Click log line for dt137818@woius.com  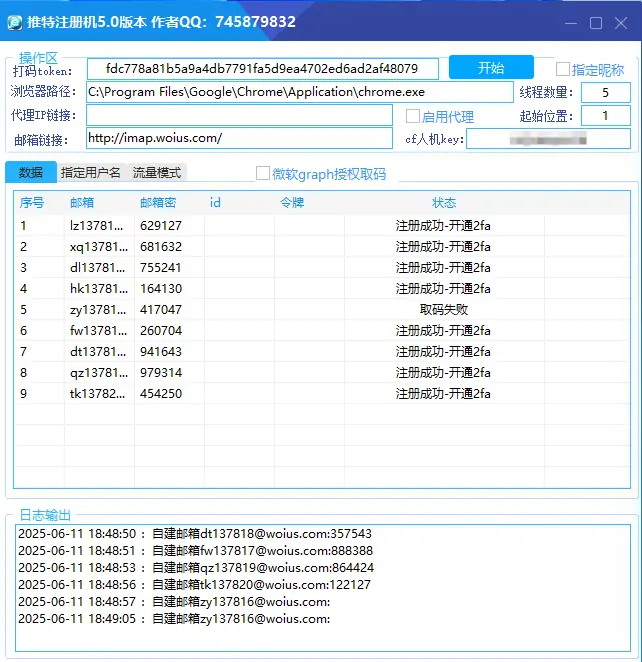(195, 534)
